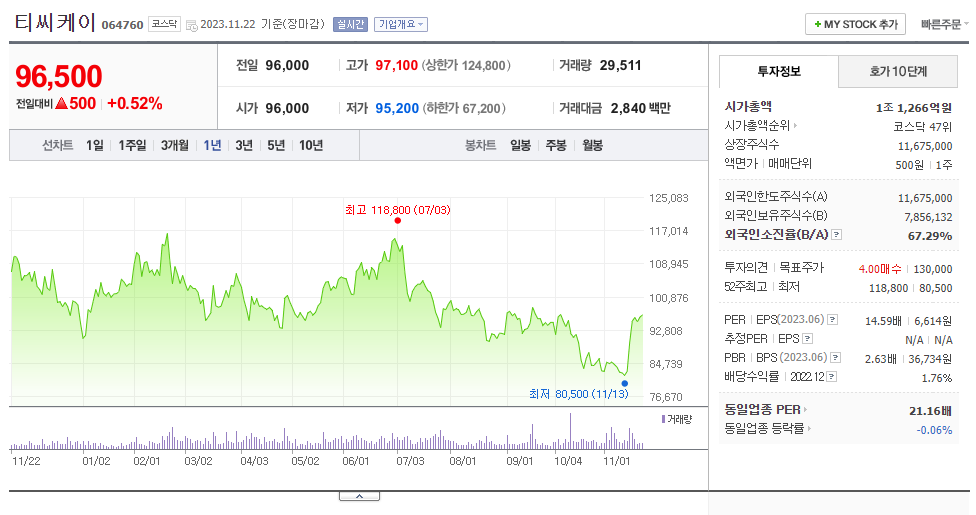This screenshot has width=976, height=515.
Task: Click the 저가 value 95,200
Action: pos(397,108)
